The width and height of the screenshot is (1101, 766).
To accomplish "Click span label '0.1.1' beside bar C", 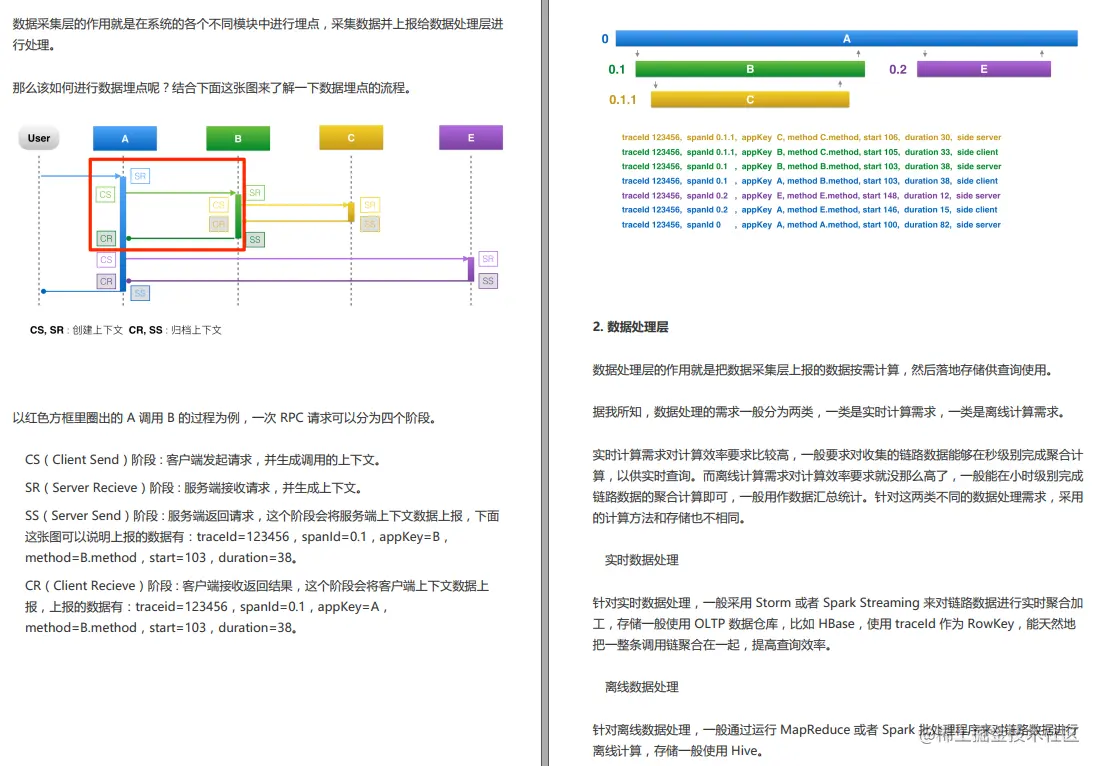I will tap(623, 100).
